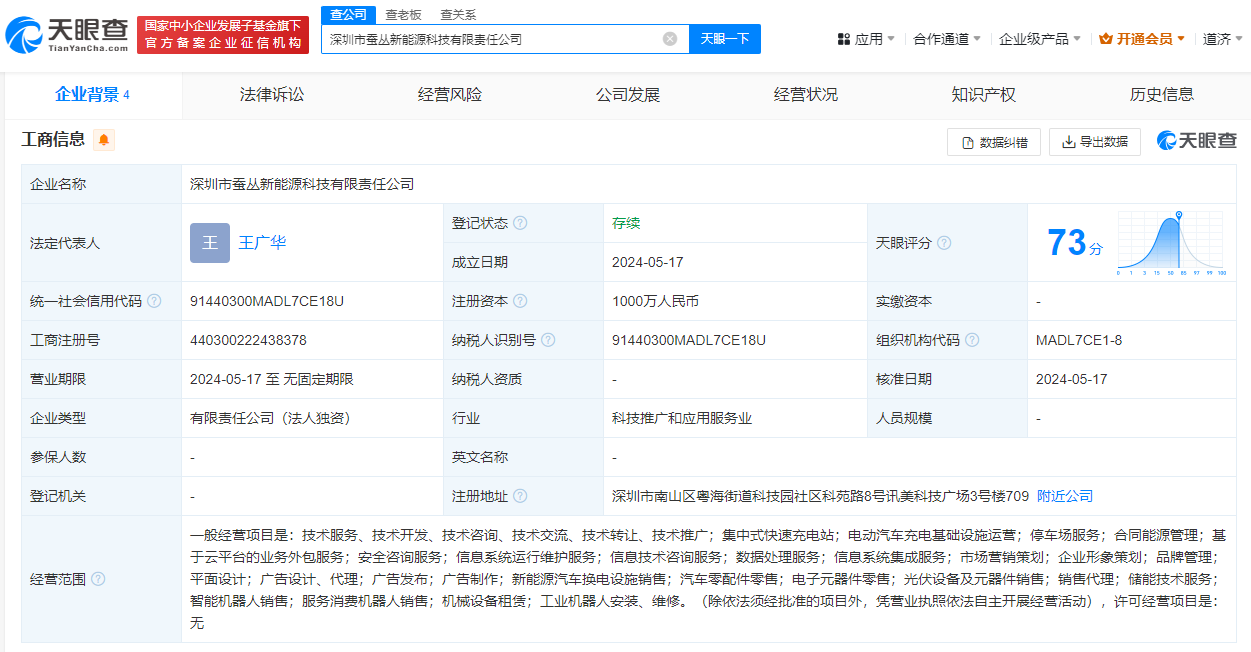
Task: Select the 查老板 search tab
Action: (x=404, y=14)
